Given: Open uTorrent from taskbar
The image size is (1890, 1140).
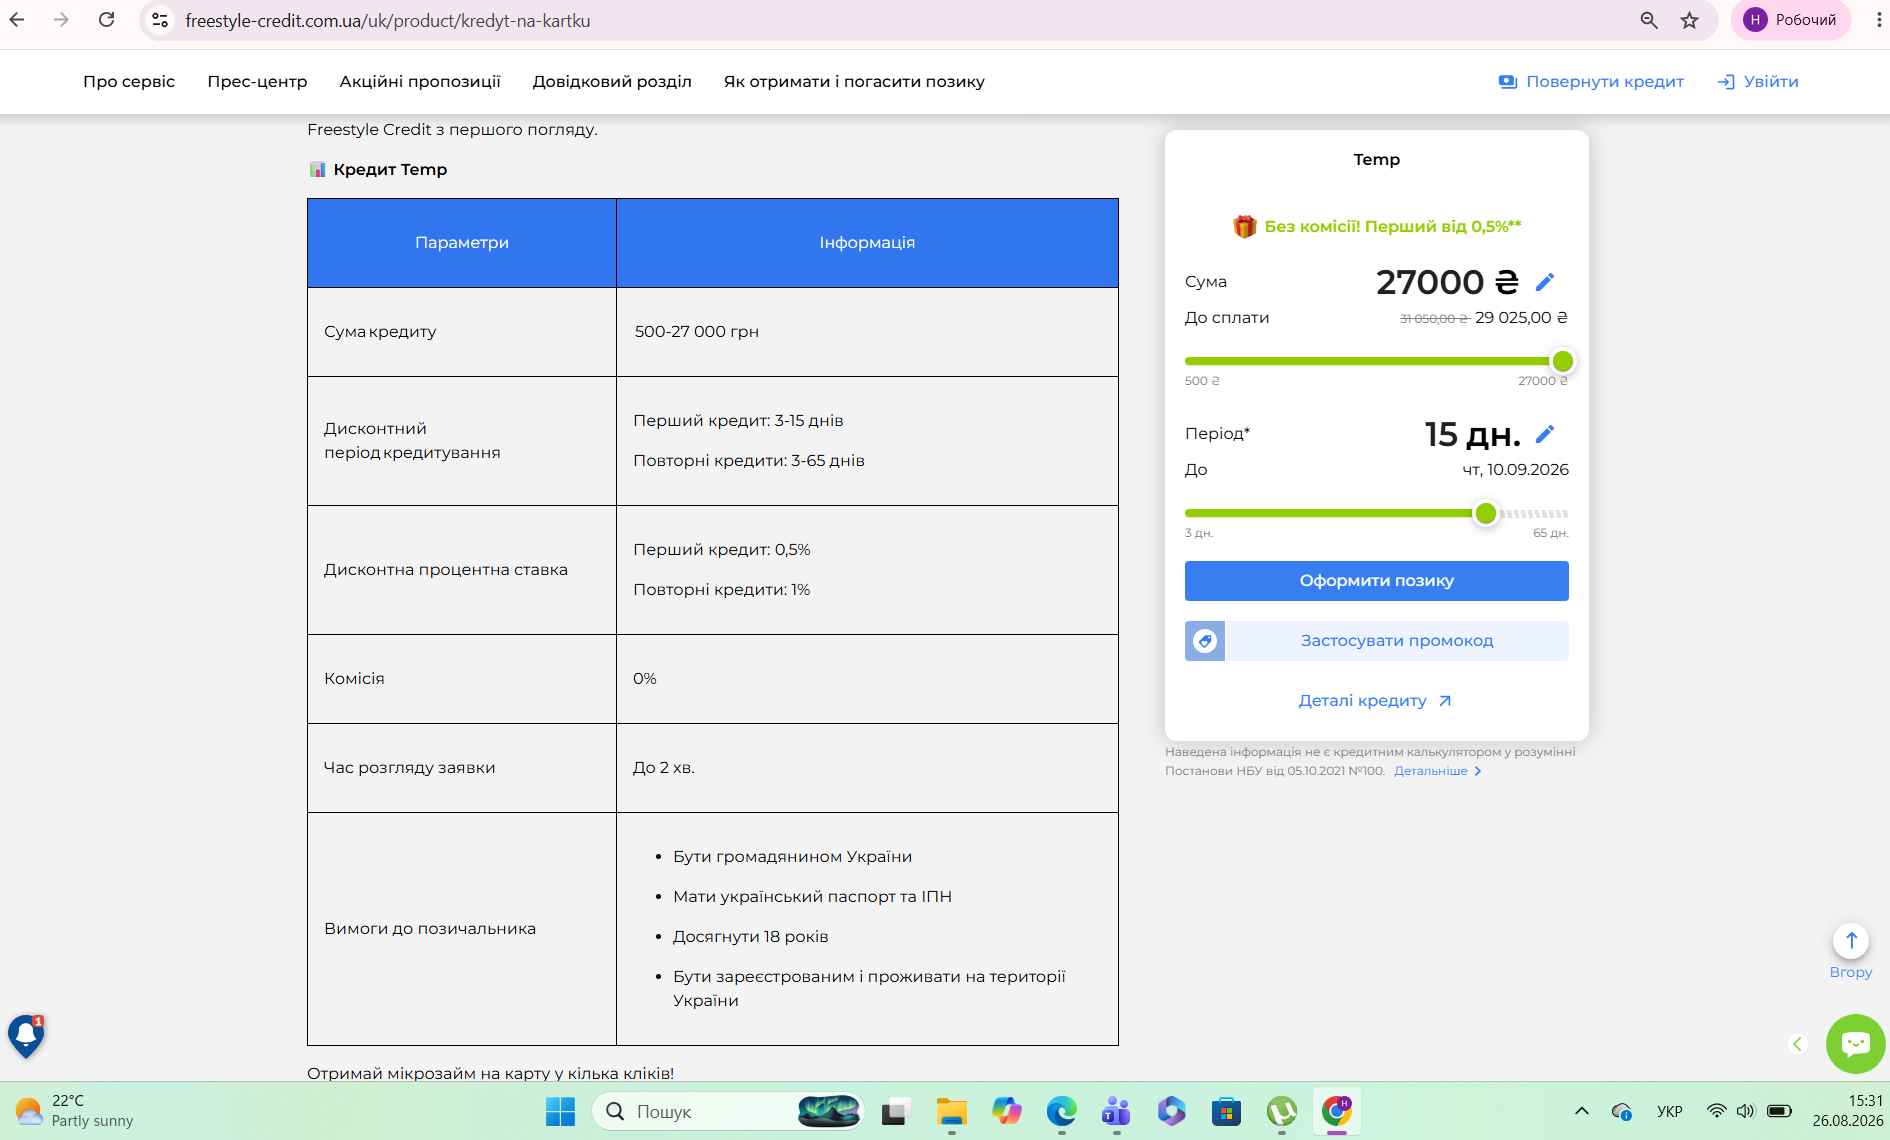Looking at the screenshot, I should (x=1281, y=1111).
